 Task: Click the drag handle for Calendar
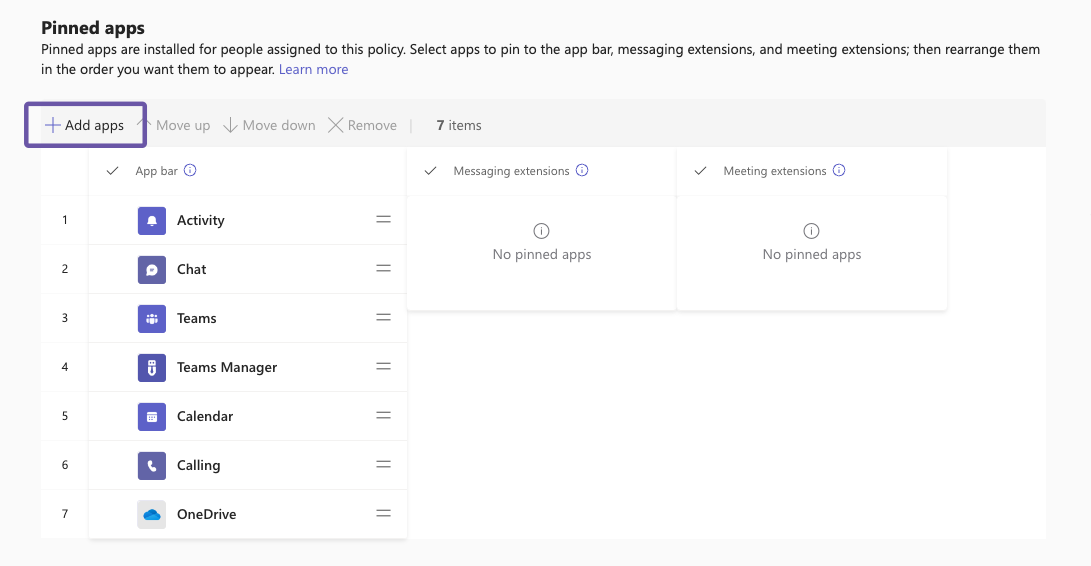tap(383, 416)
